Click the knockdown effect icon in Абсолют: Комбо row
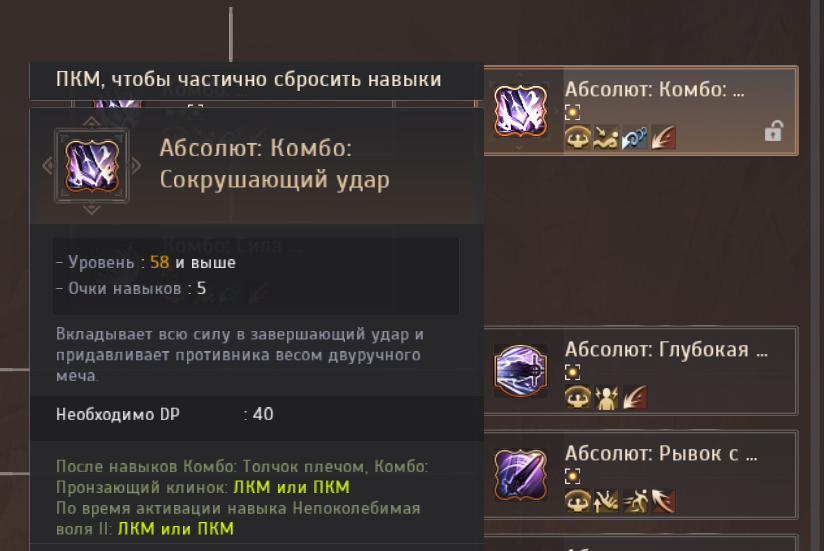The image size is (824, 551). coord(606,138)
